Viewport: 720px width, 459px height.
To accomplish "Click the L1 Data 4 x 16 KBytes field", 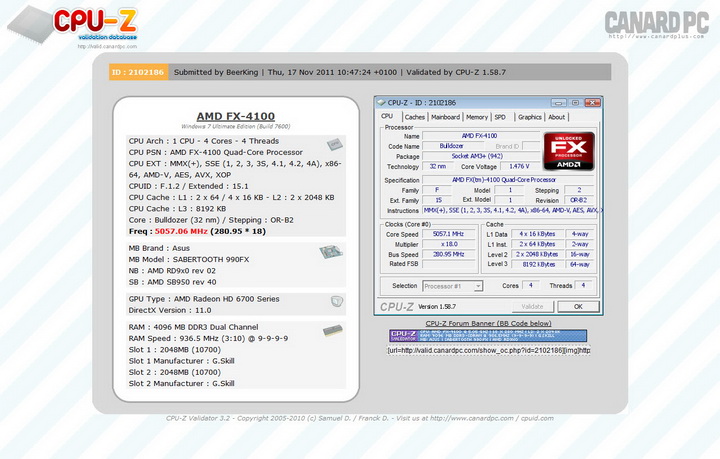I will (x=537, y=234).
